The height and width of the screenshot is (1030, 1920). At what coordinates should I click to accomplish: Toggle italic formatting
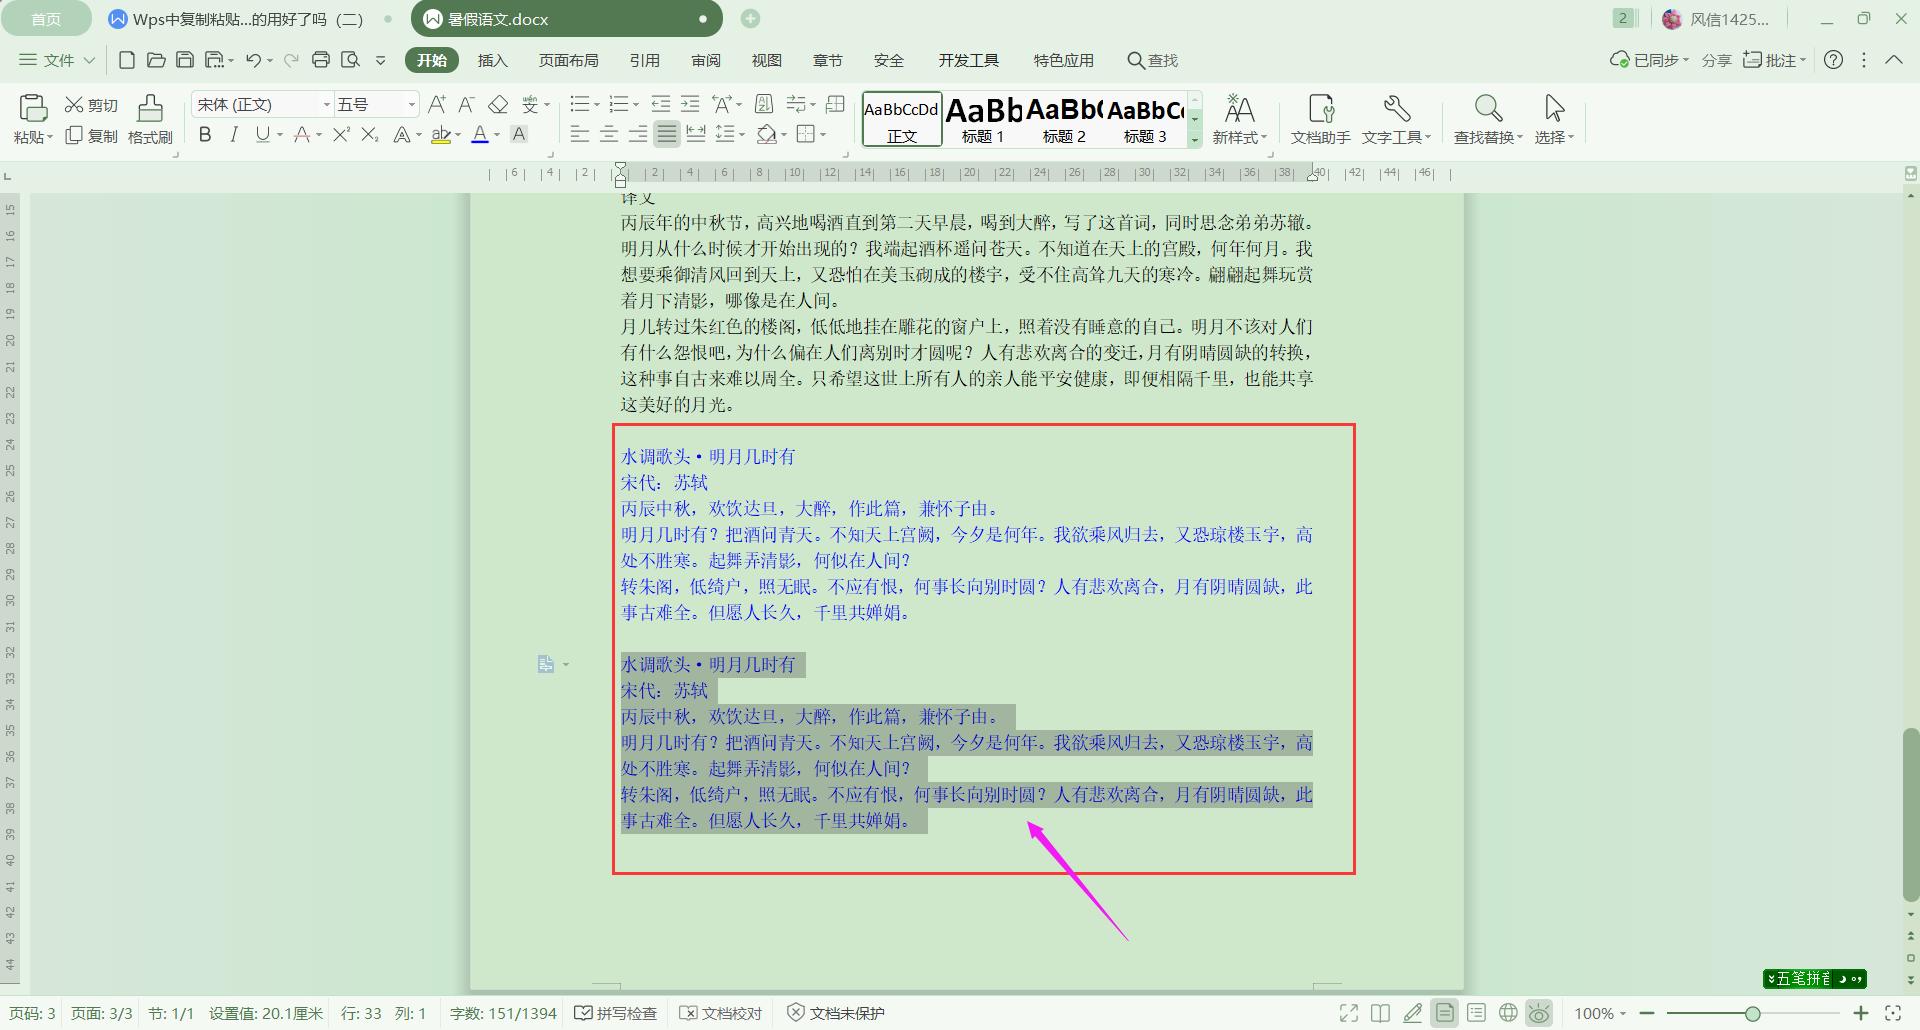(233, 134)
